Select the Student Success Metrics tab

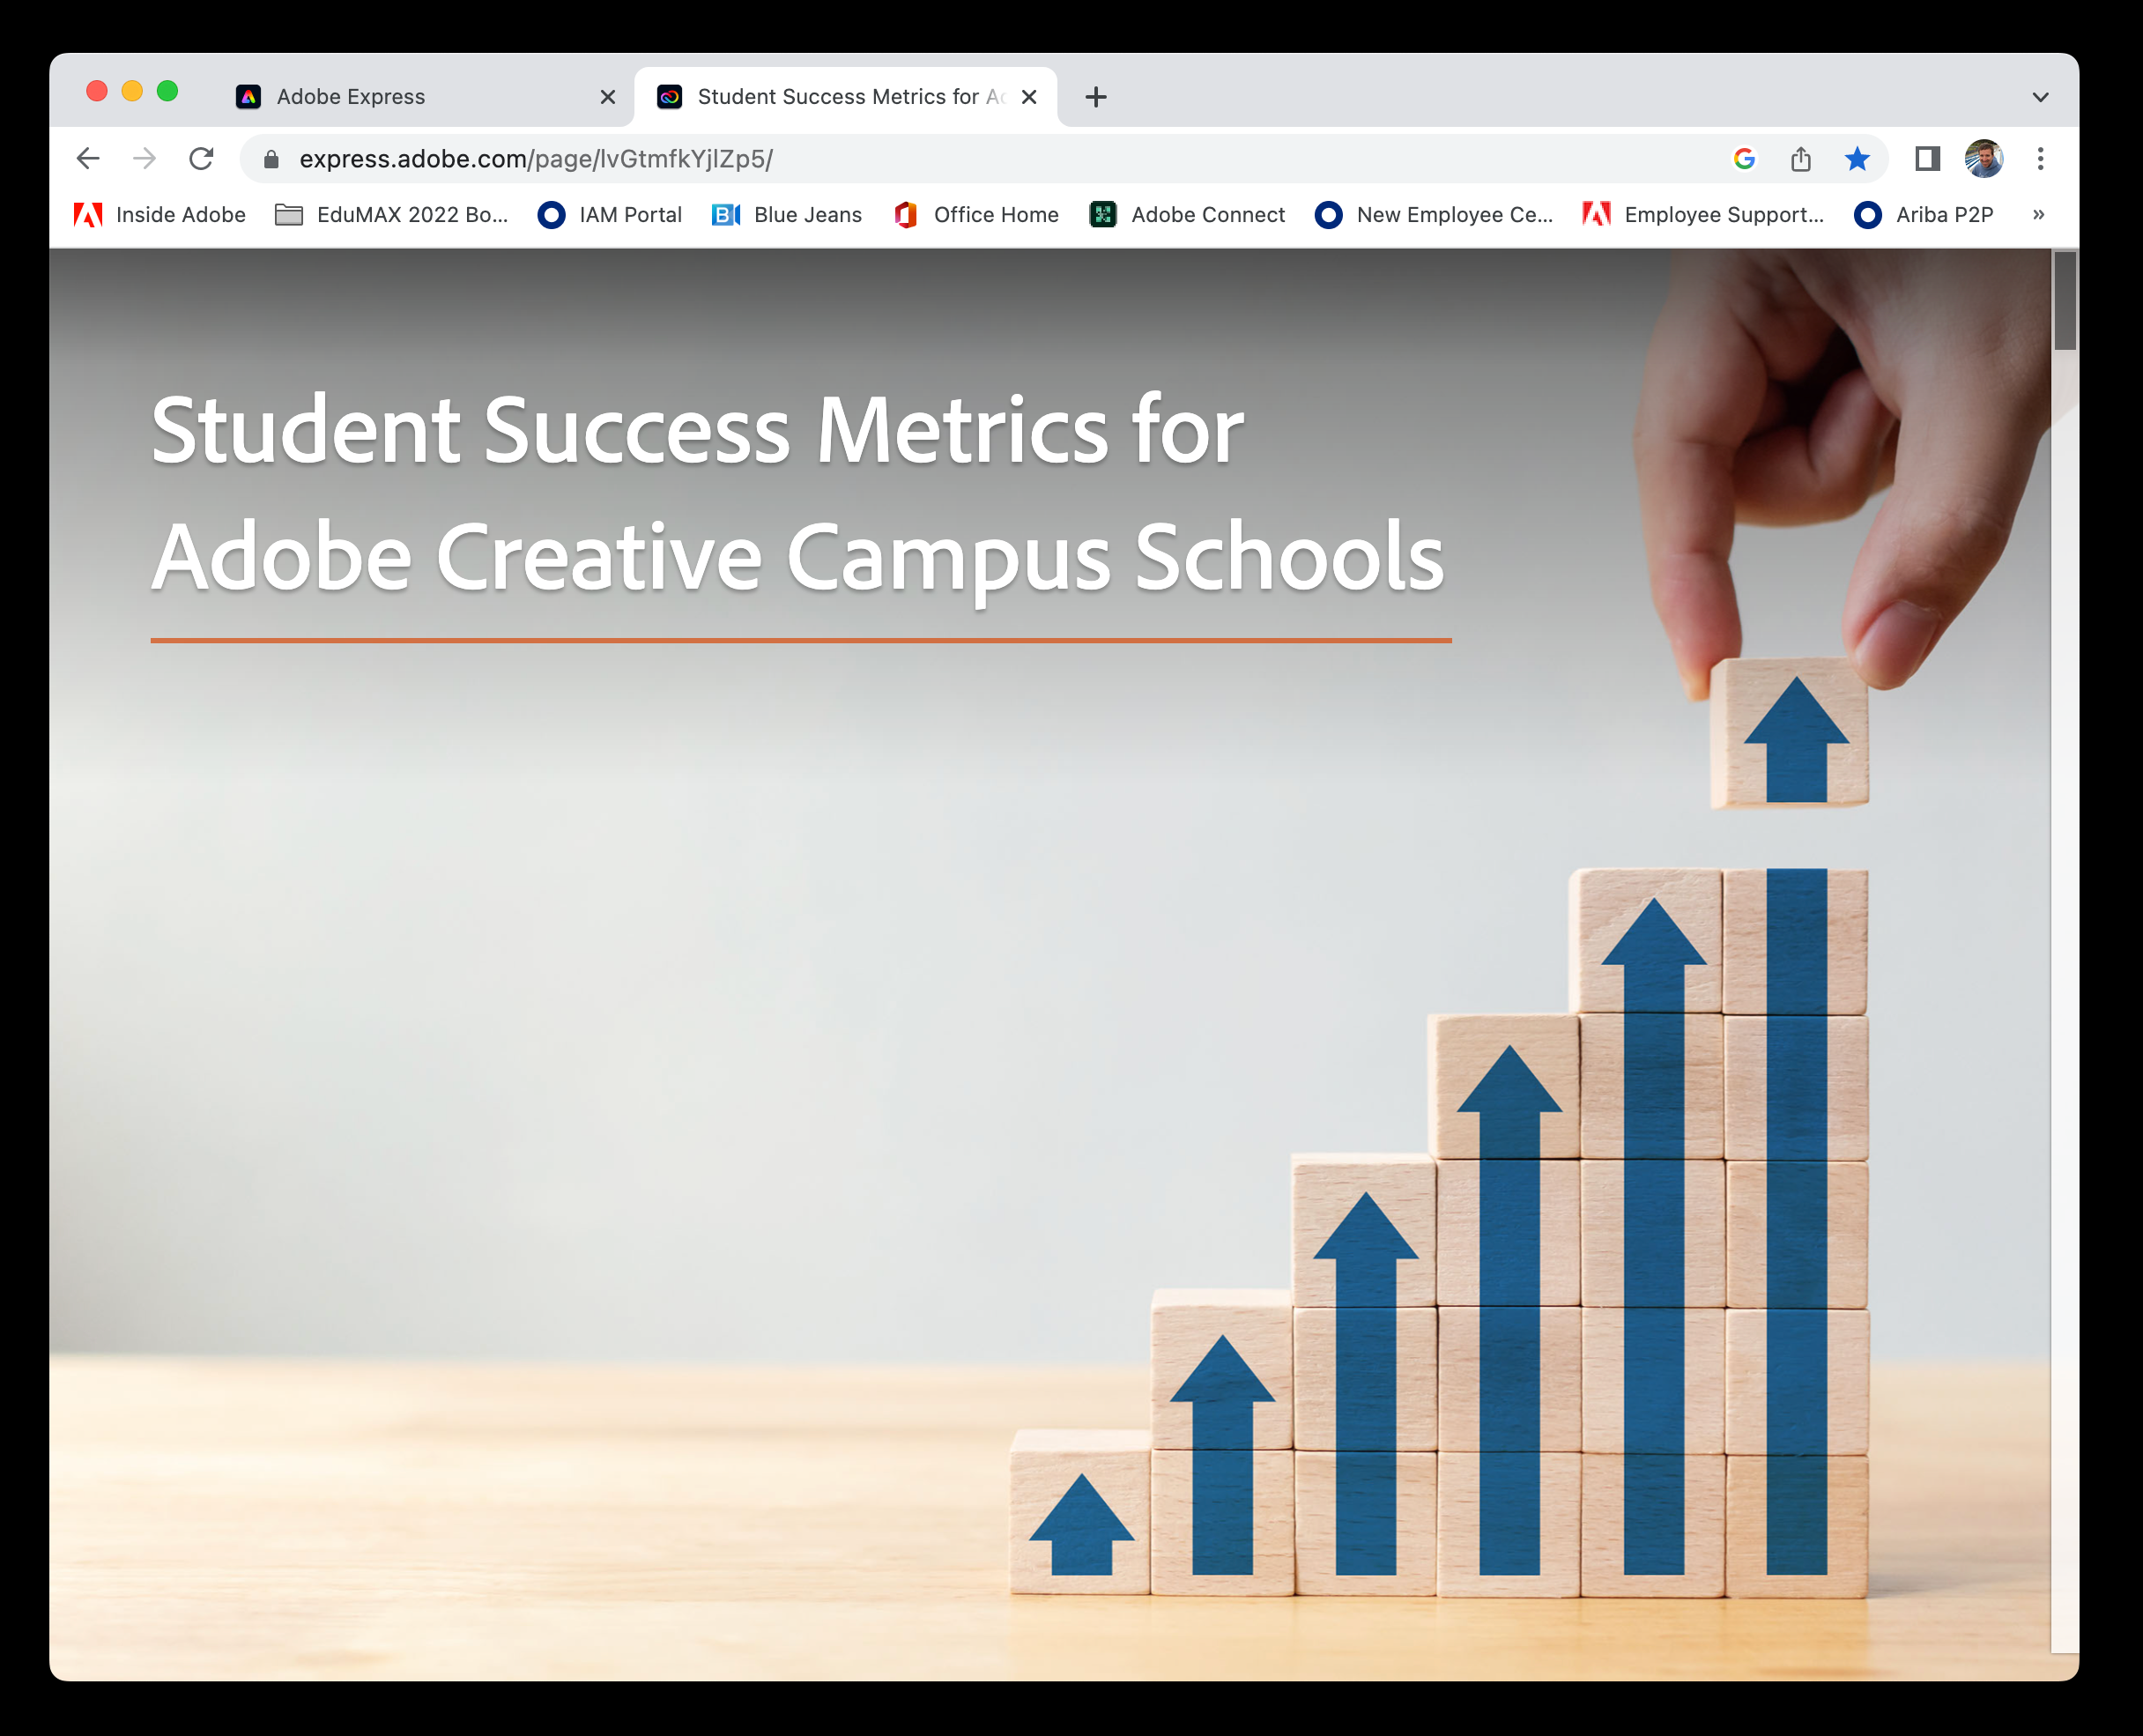coord(840,97)
